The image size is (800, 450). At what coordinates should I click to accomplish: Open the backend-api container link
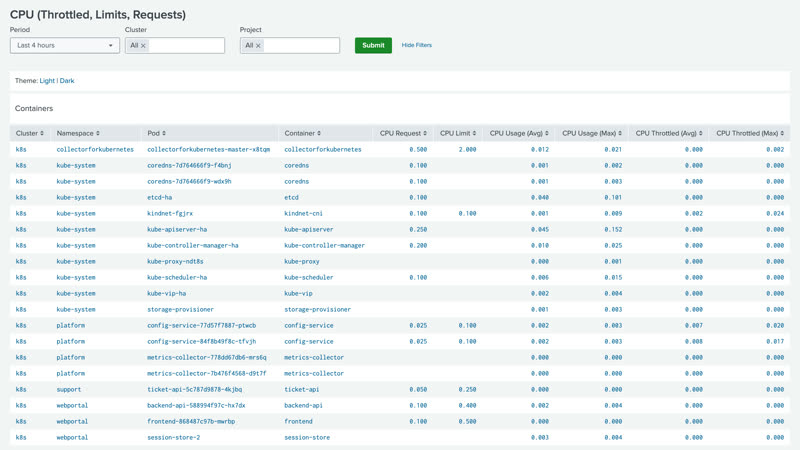(x=304, y=406)
